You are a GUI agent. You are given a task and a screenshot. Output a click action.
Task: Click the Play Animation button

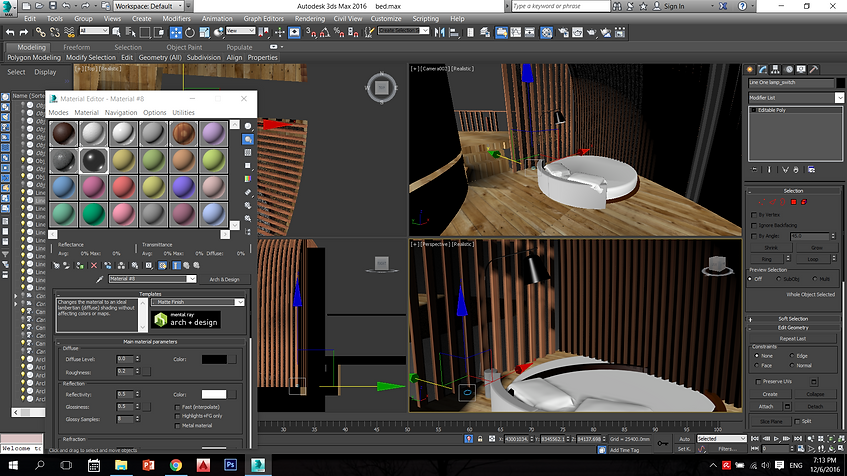pyautogui.click(x=776, y=439)
